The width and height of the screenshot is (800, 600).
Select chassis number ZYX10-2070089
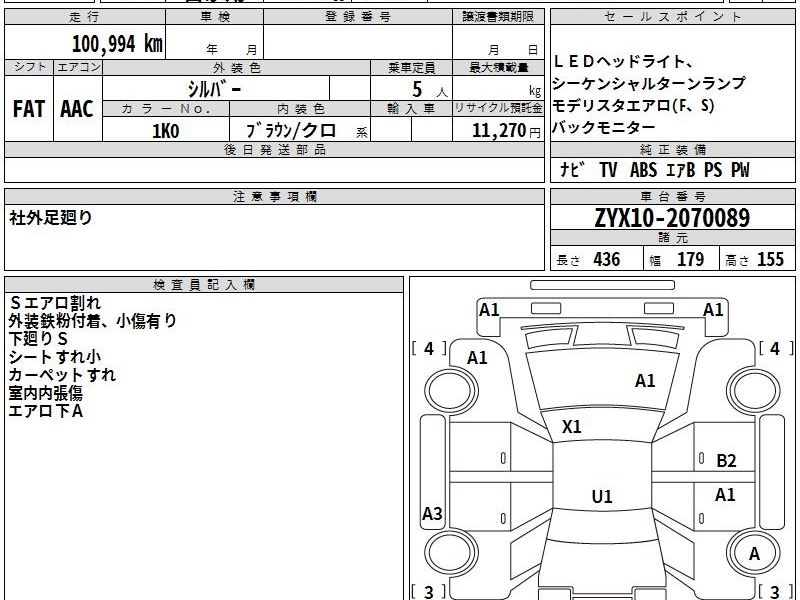coord(672,218)
